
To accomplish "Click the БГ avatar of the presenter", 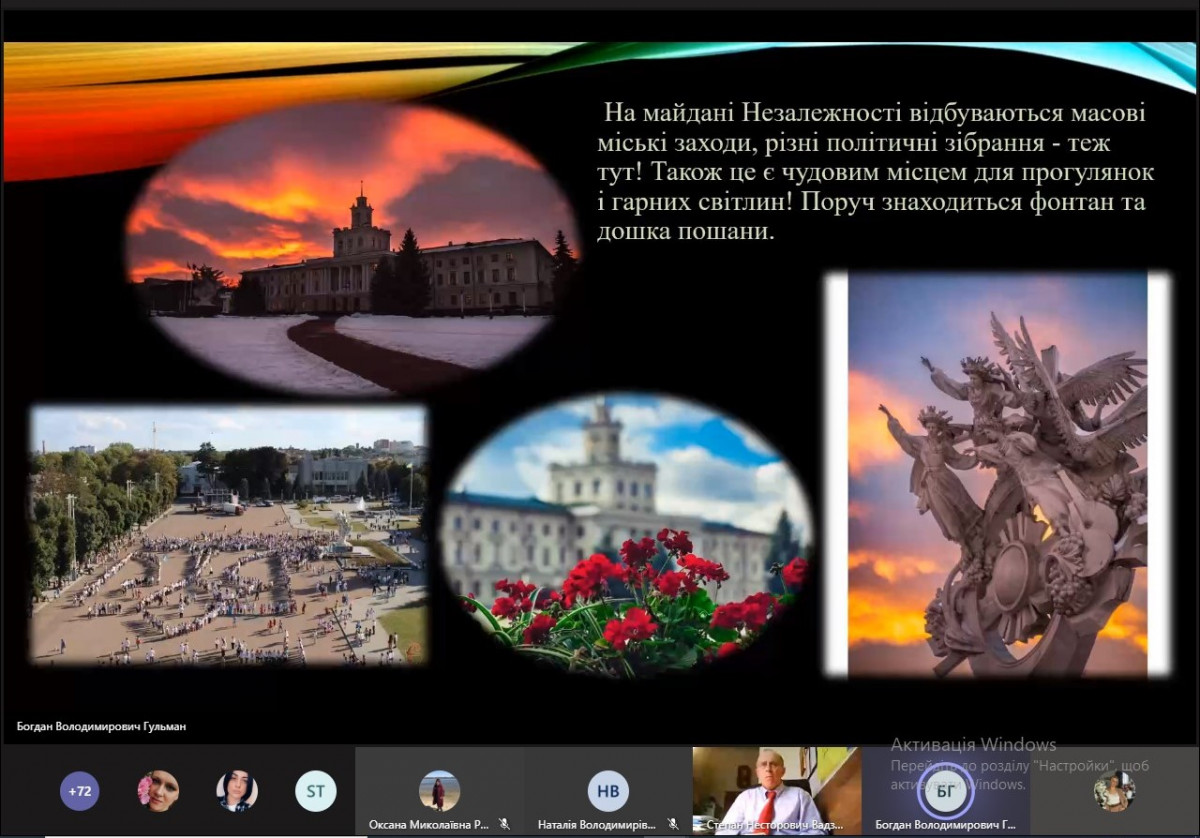I will tap(945, 792).
